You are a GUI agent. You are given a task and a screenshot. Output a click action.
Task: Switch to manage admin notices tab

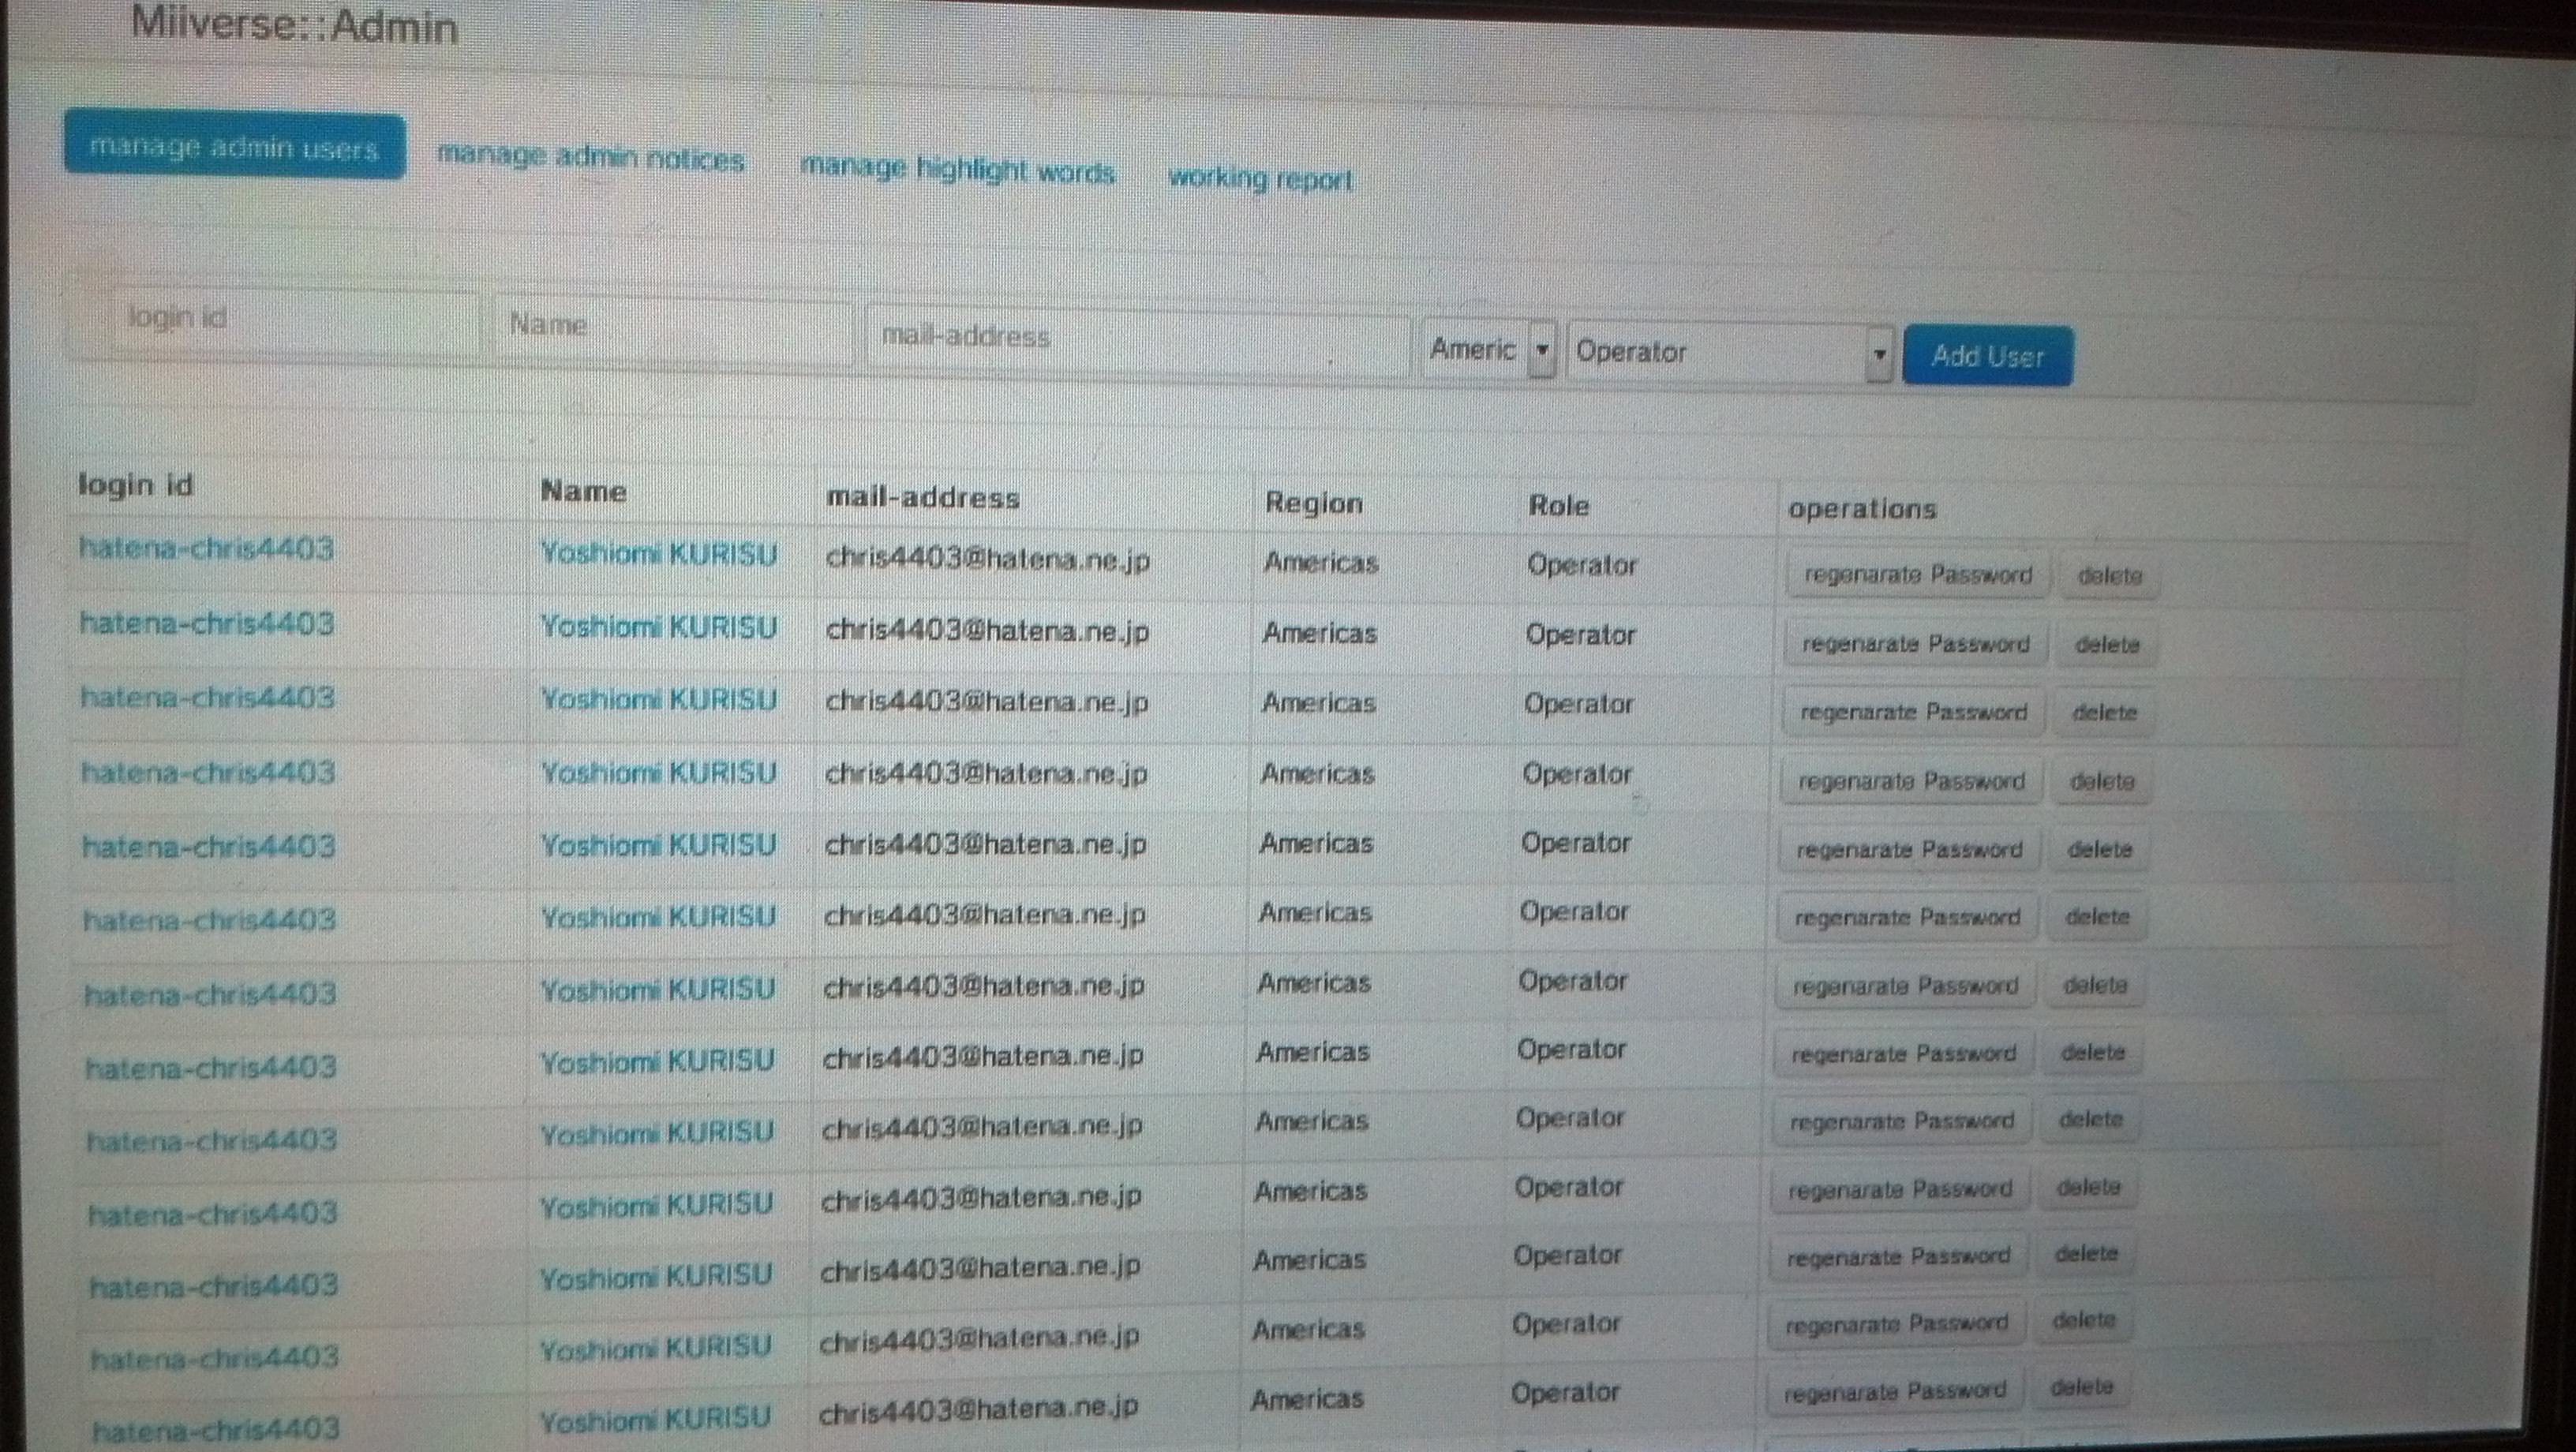point(591,158)
